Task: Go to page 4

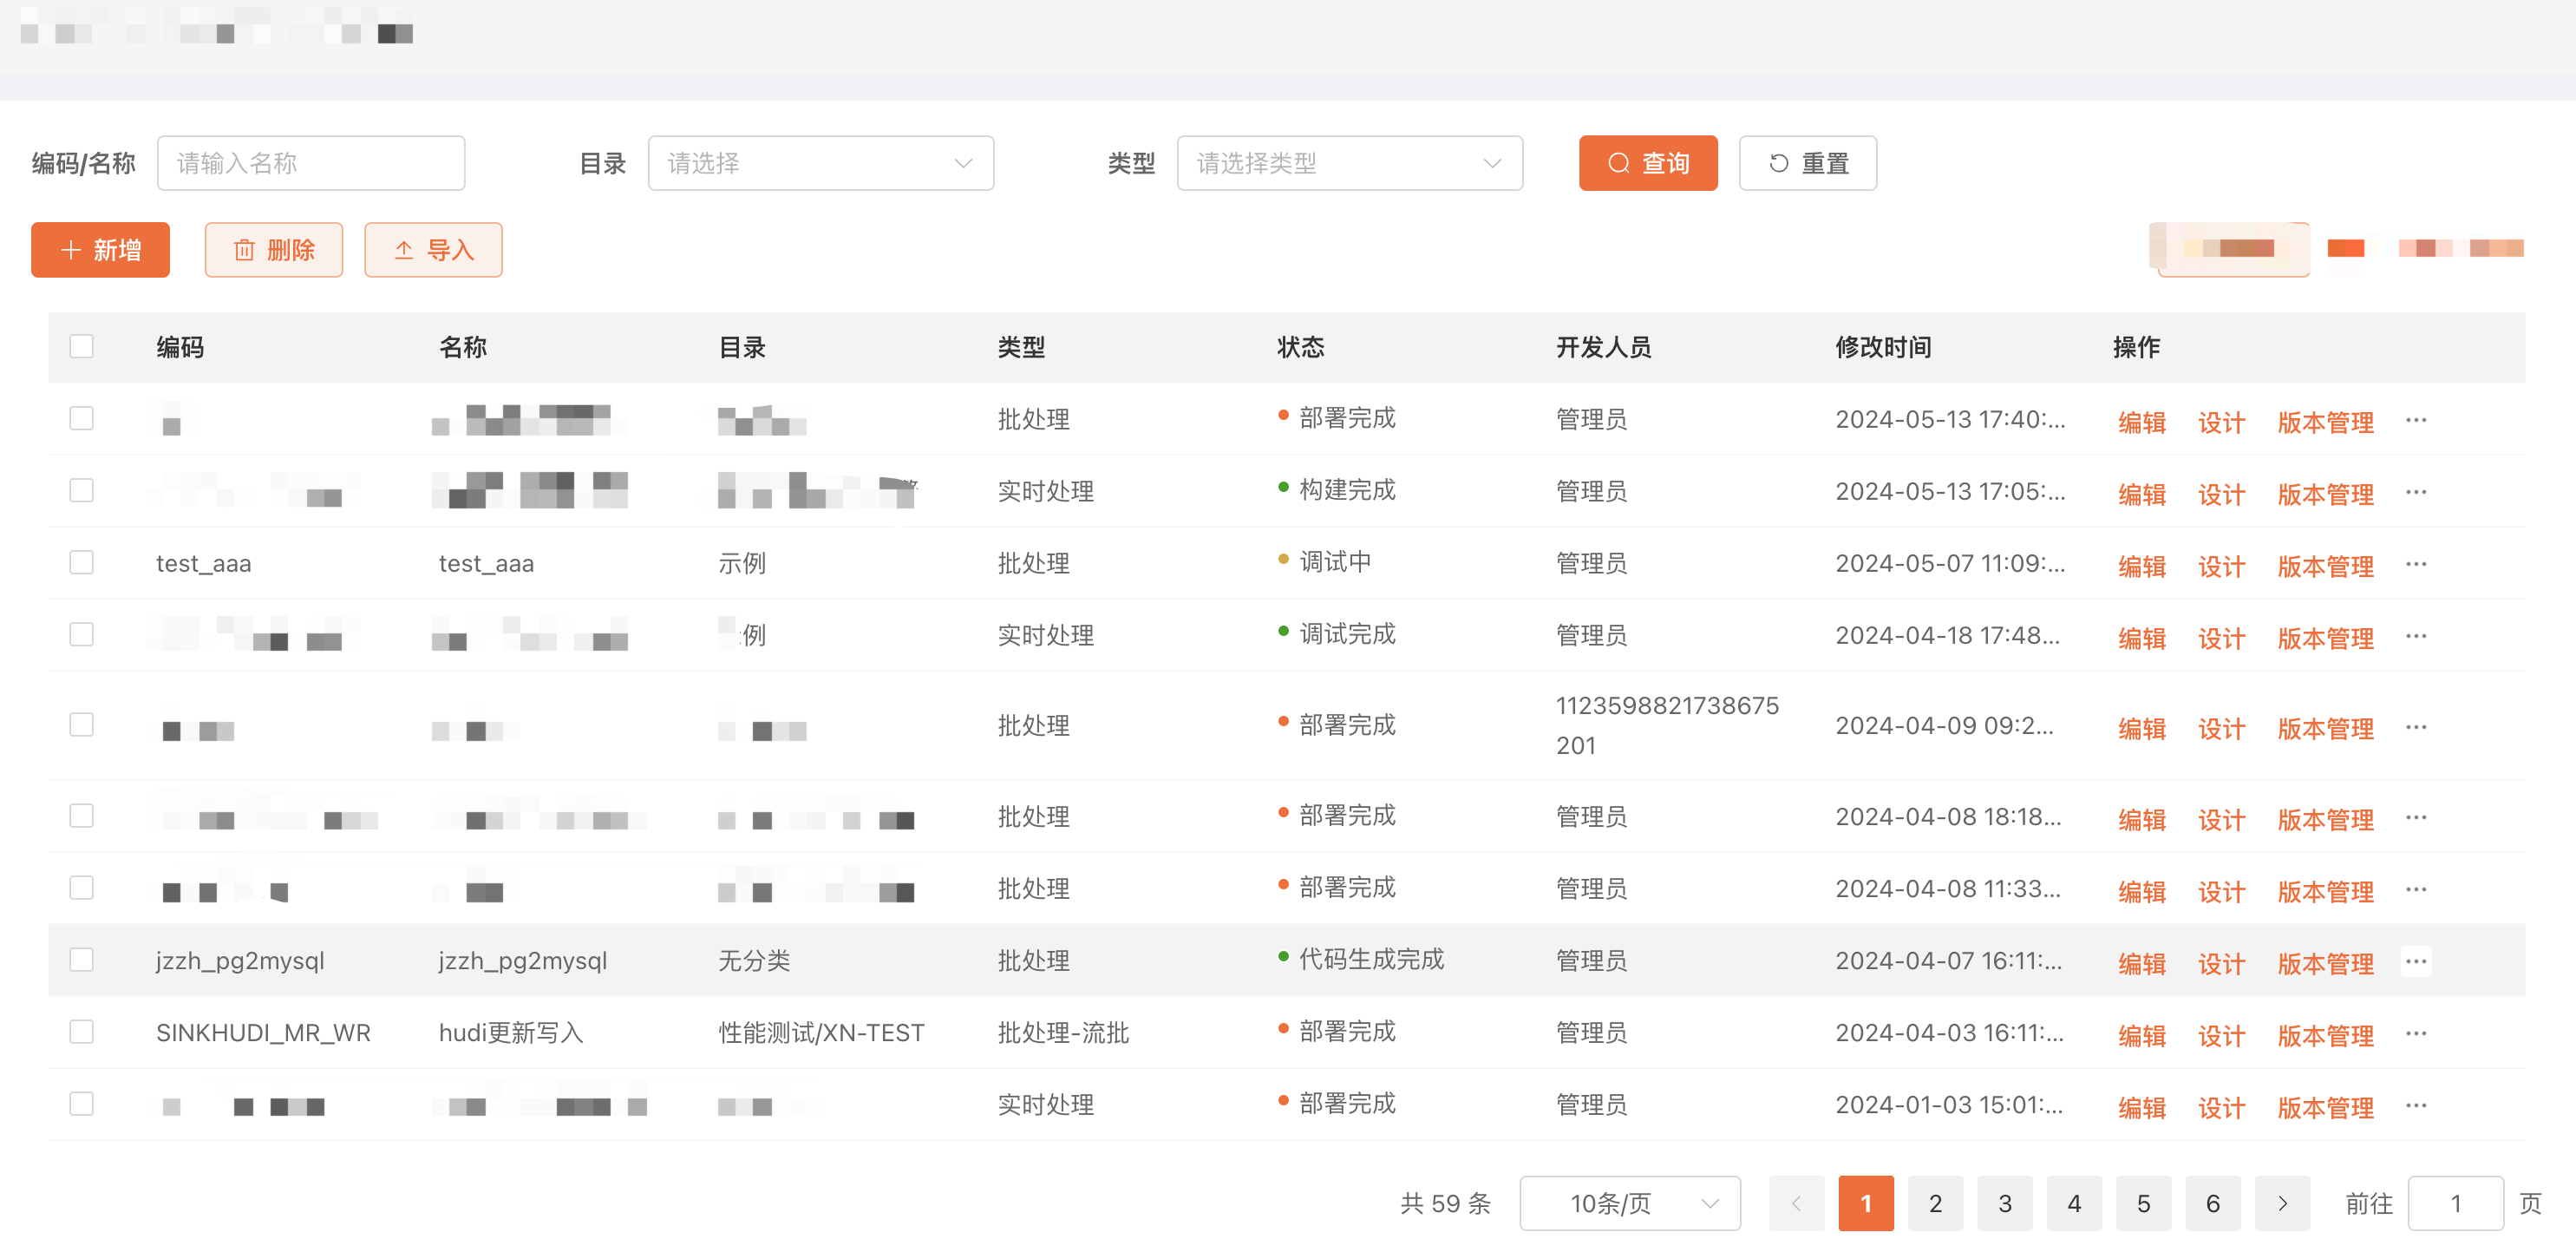Action: coord(2074,1203)
